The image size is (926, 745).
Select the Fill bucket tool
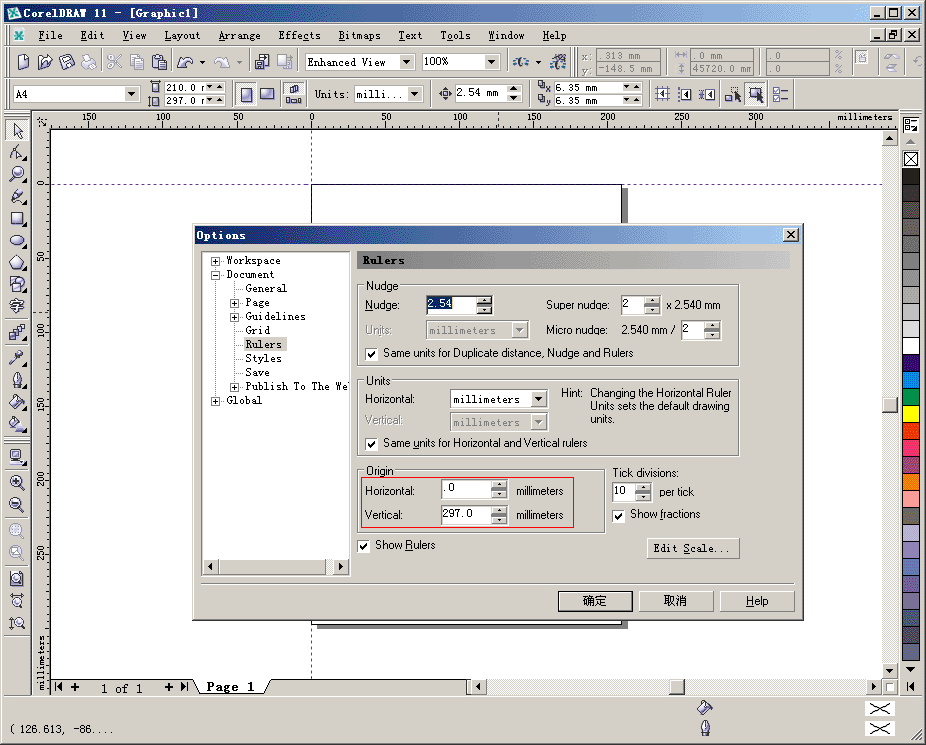(x=18, y=403)
